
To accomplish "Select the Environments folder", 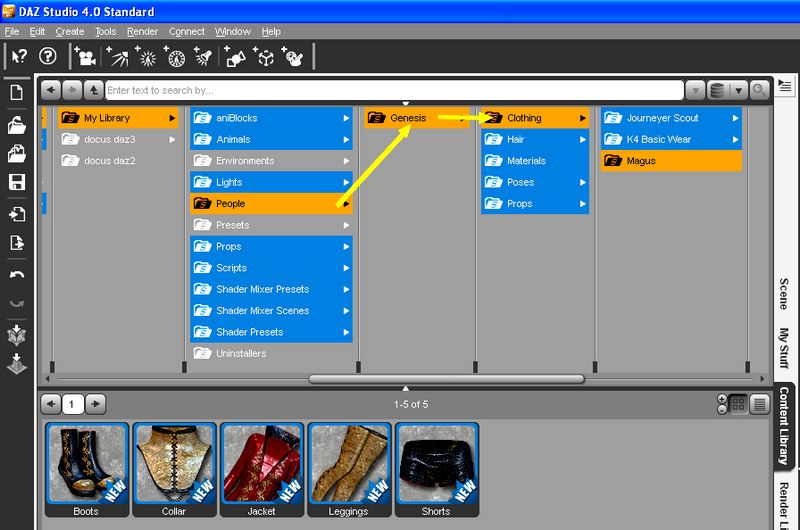I will 271,161.
